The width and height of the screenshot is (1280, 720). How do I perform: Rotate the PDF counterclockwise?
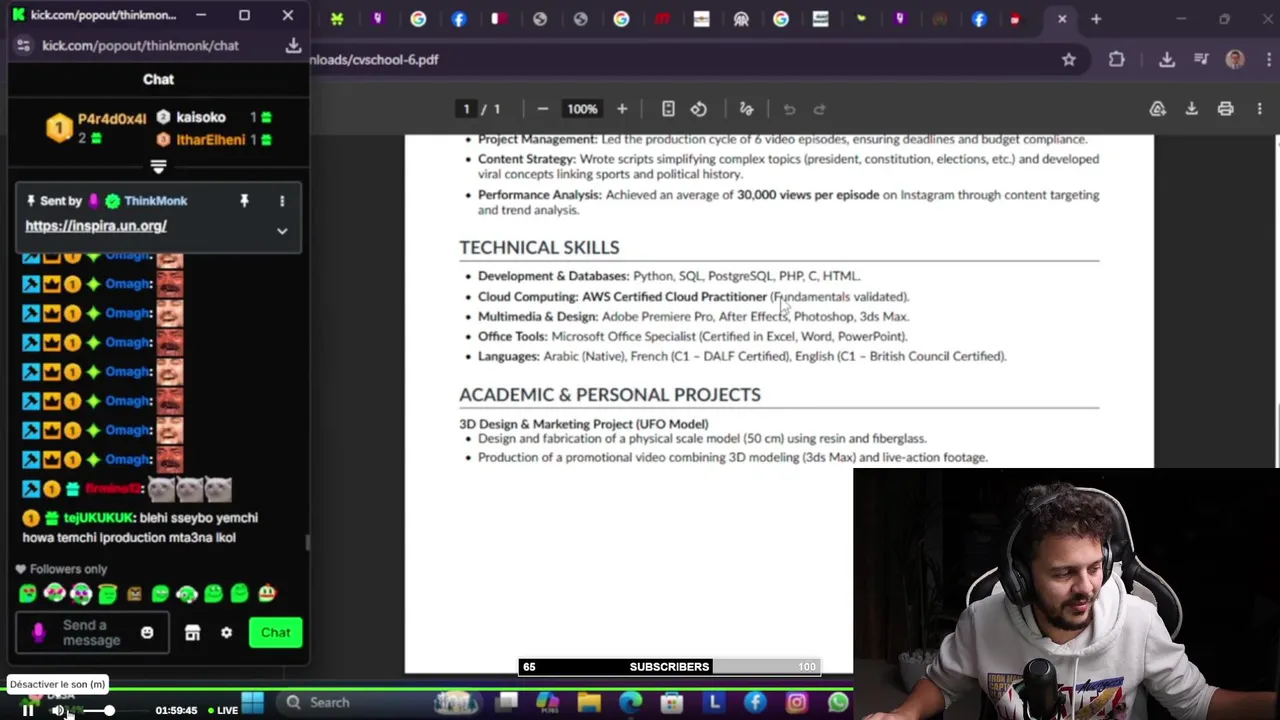coord(699,109)
